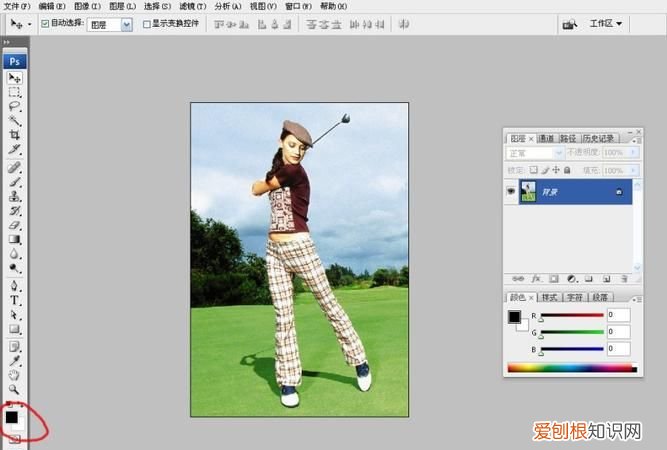The width and height of the screenshot is (667, 450).
Task: Open the 图层 auto-select dropdown
Action: click(x=110, y=25)
